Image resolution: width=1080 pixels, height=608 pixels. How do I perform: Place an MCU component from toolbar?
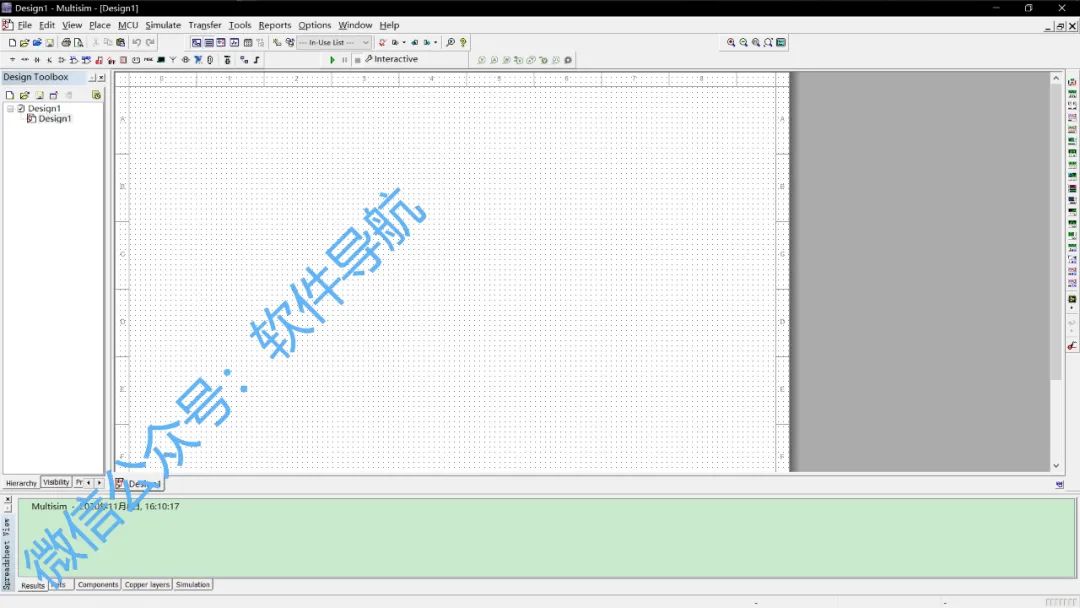[227, 60]
